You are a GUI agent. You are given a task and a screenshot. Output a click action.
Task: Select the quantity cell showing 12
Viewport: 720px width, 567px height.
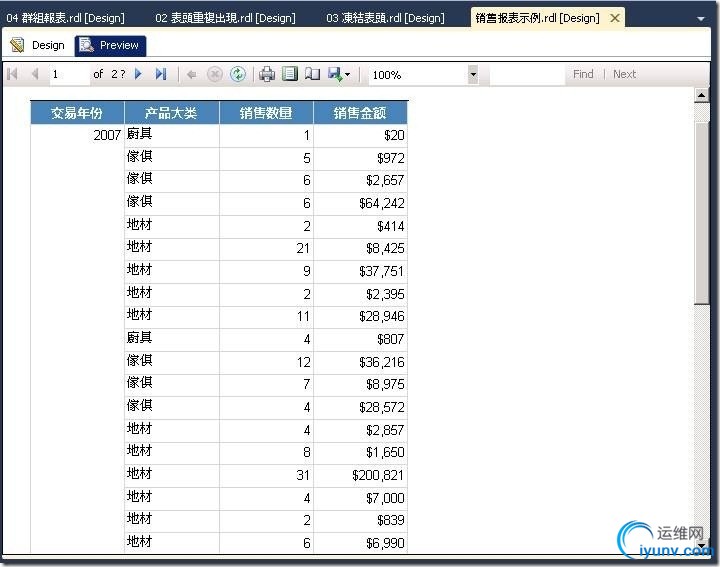[266, 362]
